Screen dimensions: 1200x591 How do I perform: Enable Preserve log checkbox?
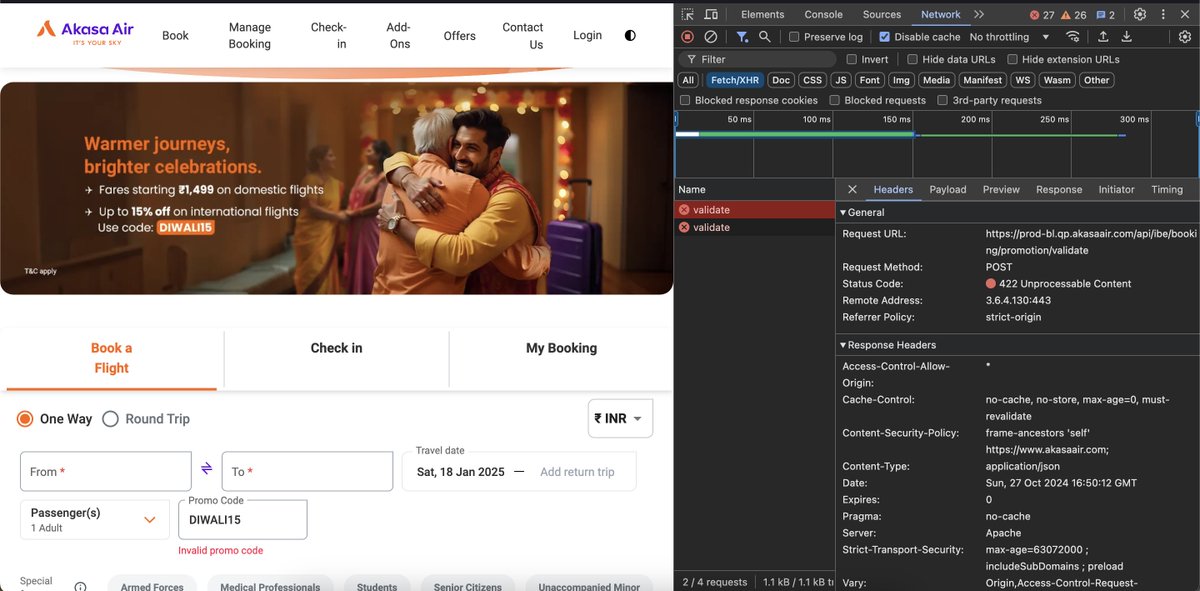(x=794, y=37)
